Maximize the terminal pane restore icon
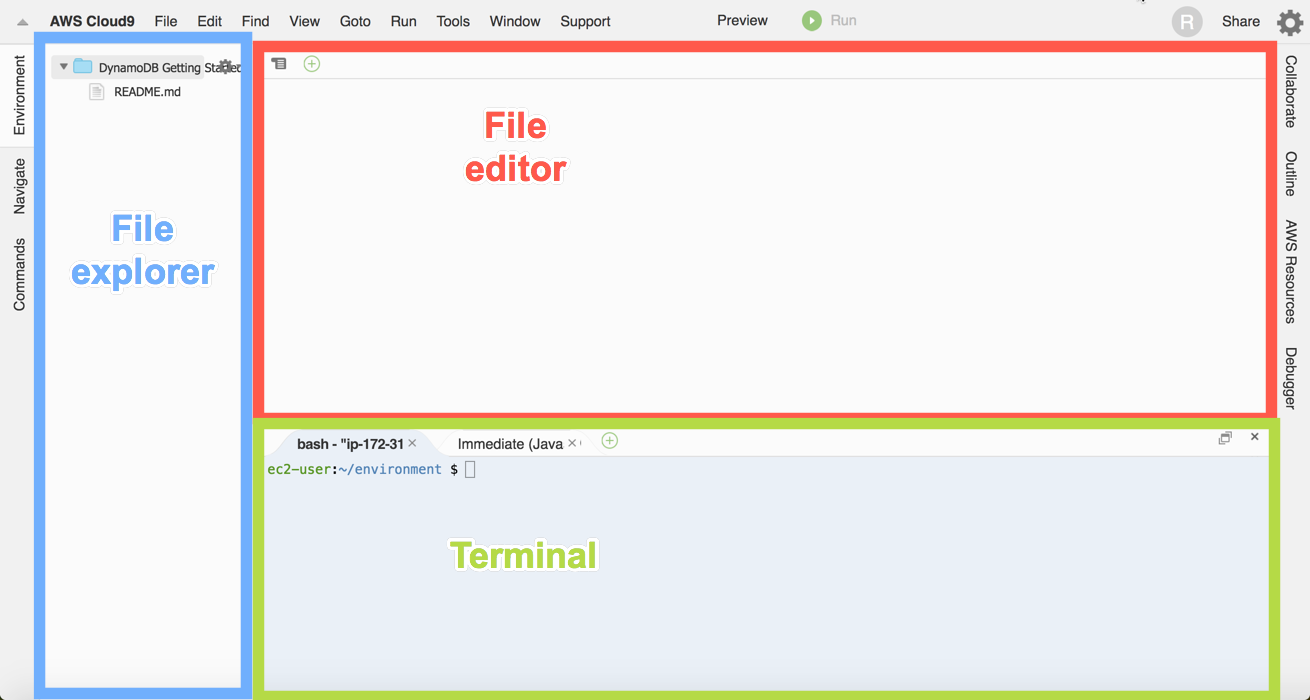 pyautogui.click(x=1225, y=437)
